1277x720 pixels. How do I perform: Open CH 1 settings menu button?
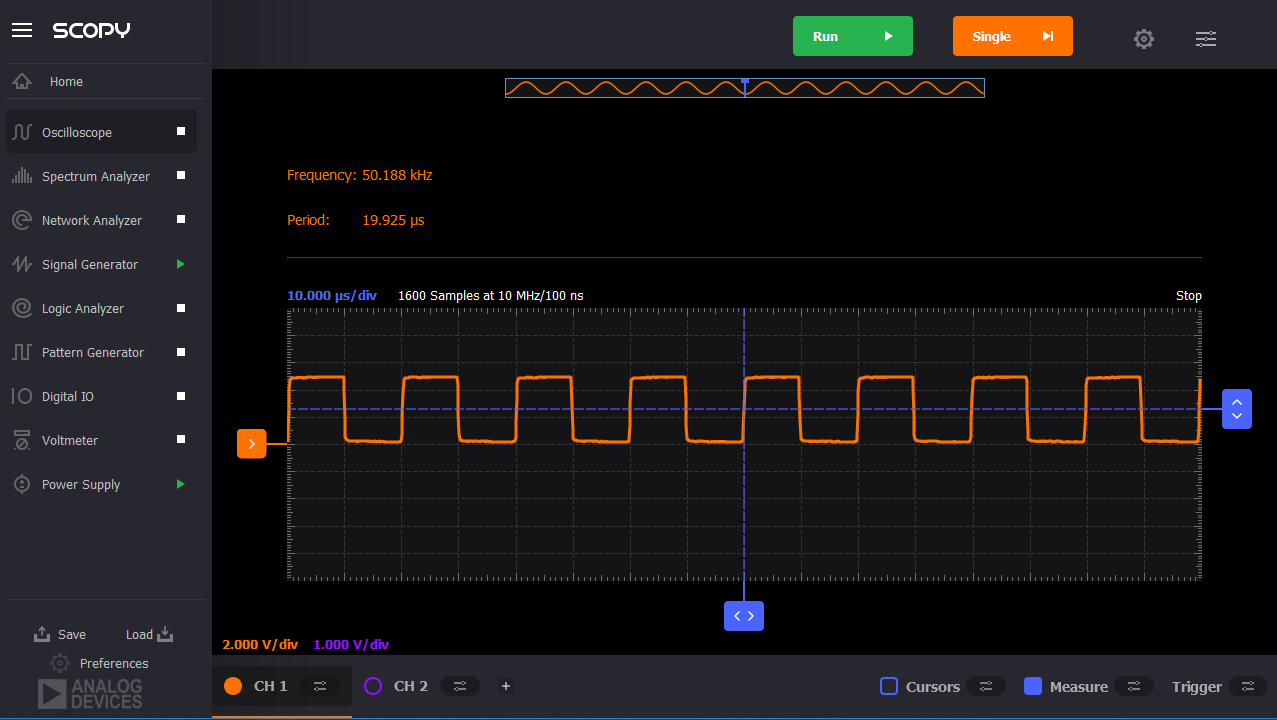(320, 686)
